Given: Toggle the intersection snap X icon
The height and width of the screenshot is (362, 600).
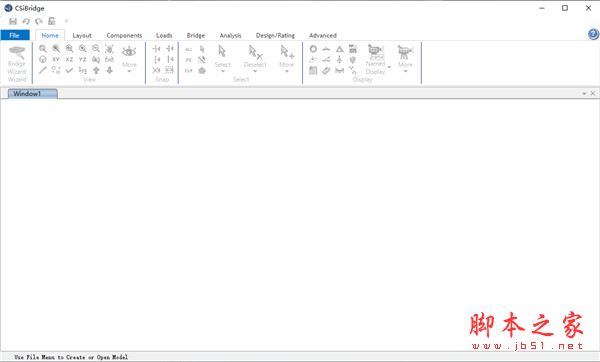Looking at the screenshot, I should (x=157, y=70).
